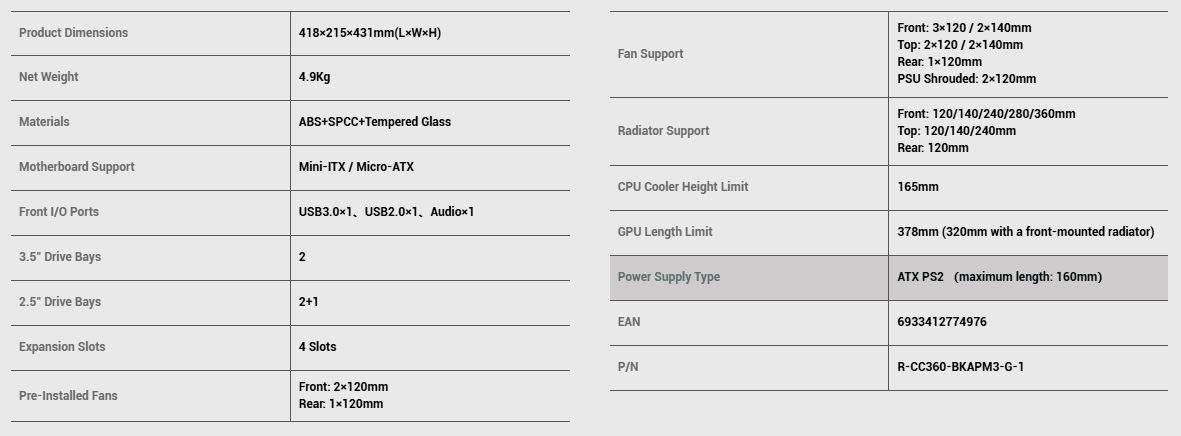This screenshot has width=1181, height=436.
Task: Click the 2.5" Drive Bays value 2+1
Action: point(309,302)
